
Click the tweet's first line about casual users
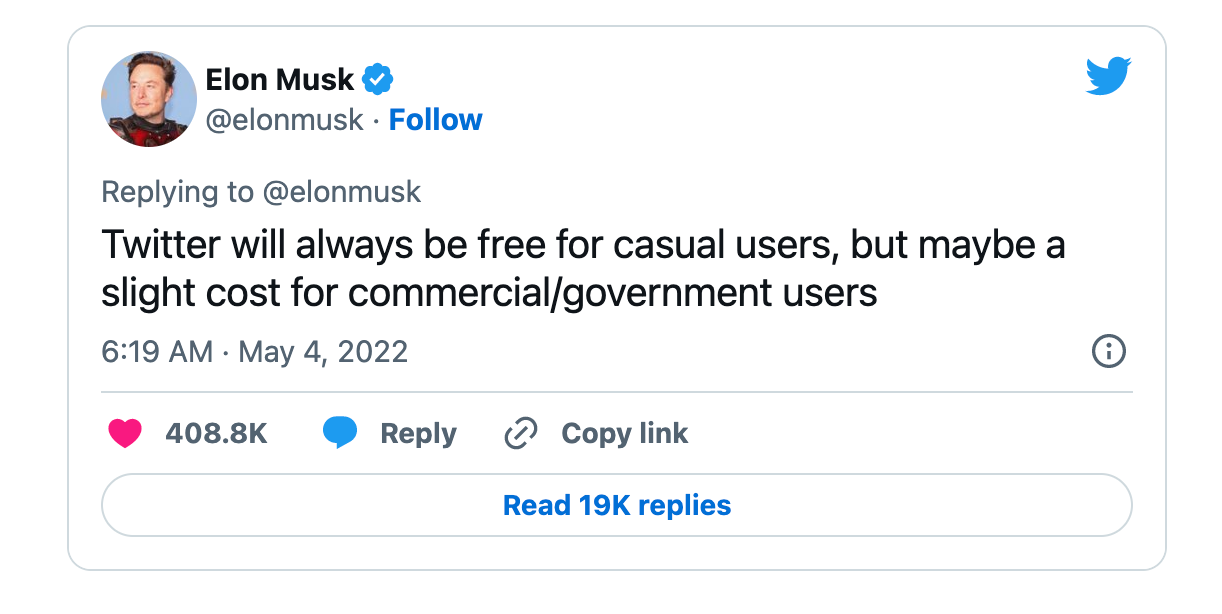click(583, 246)
